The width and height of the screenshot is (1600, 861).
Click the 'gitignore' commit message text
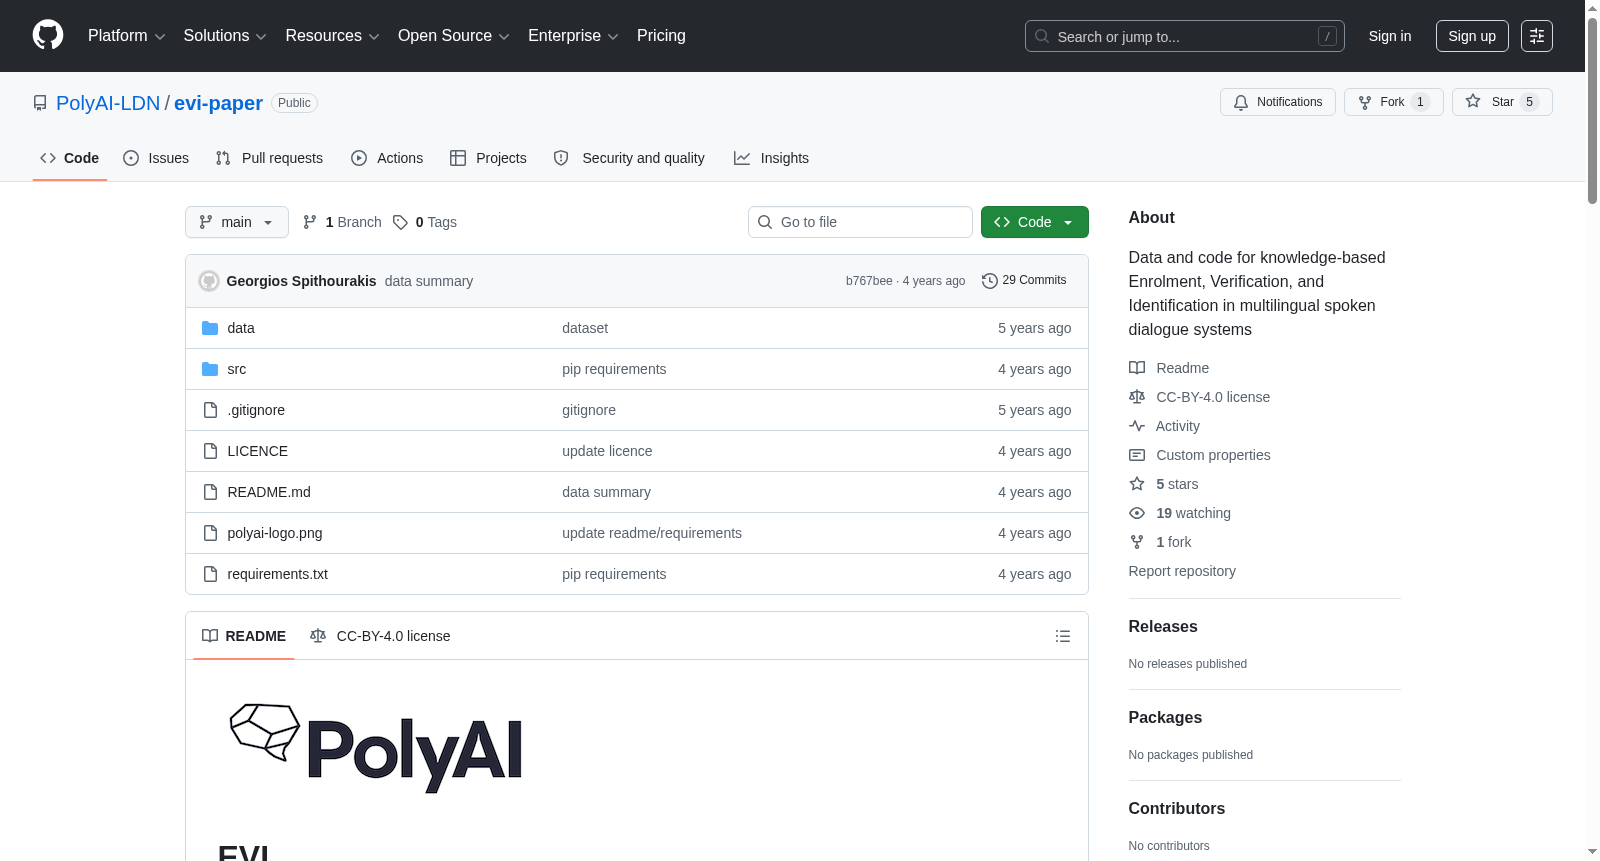point(589,410)
